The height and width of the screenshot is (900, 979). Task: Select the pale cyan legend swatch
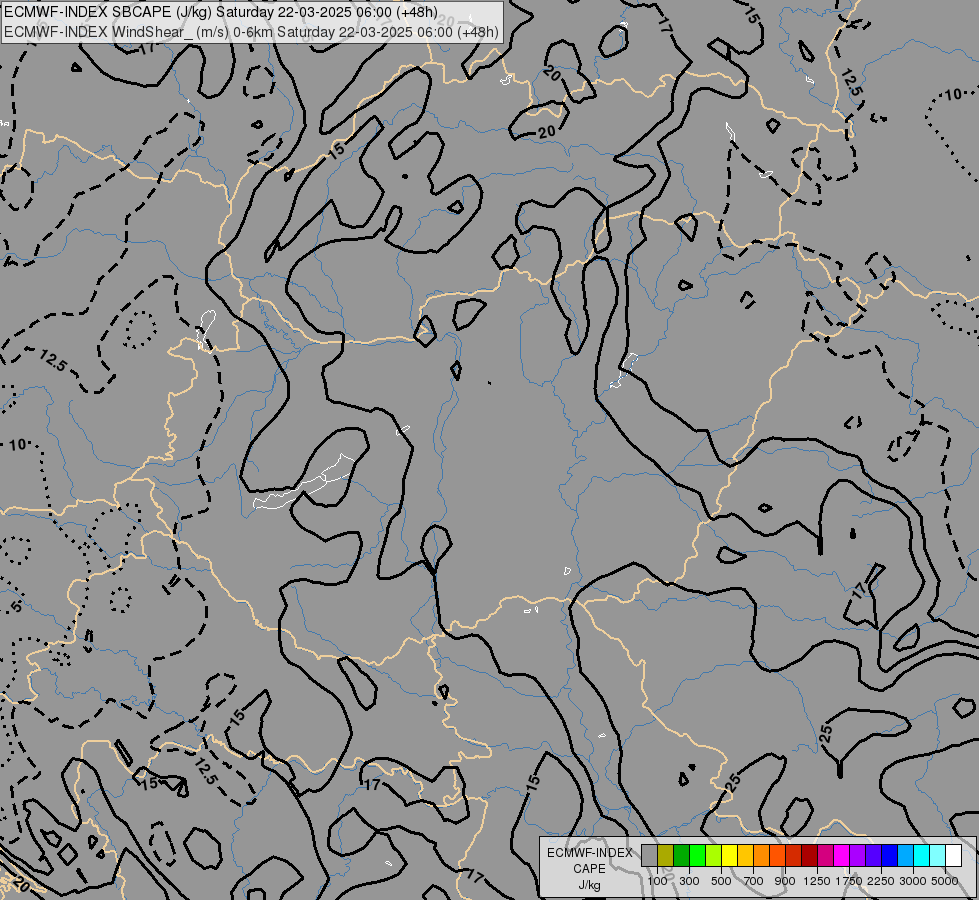937,856
